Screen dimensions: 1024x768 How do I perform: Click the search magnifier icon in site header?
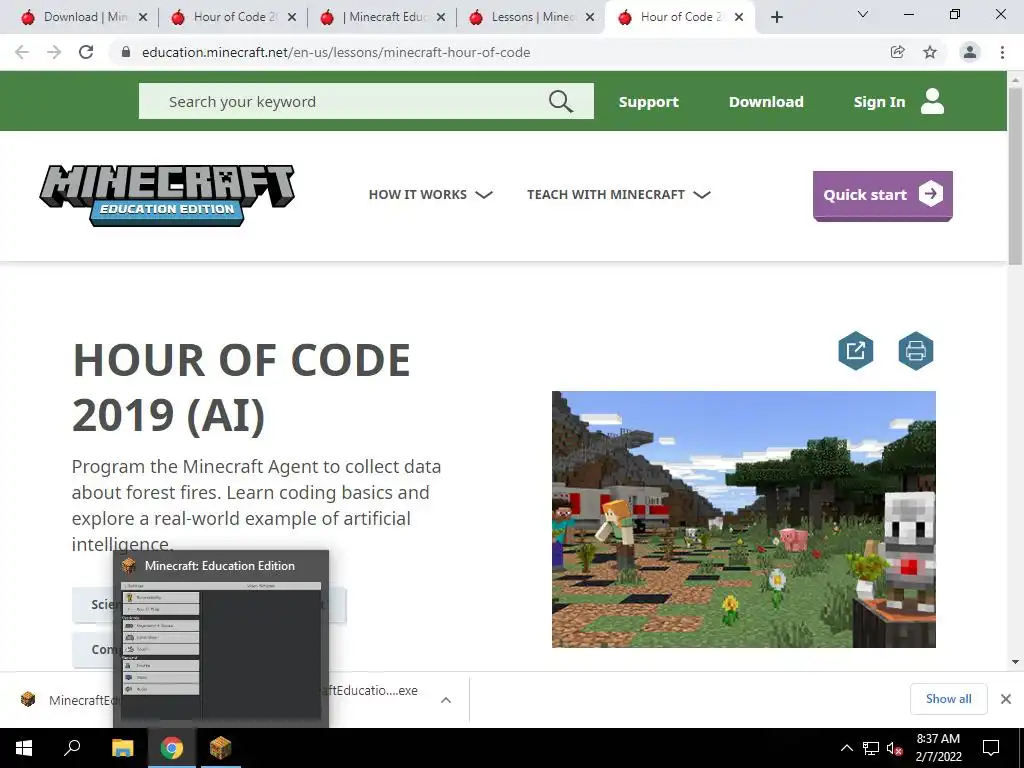coord(560,101)
